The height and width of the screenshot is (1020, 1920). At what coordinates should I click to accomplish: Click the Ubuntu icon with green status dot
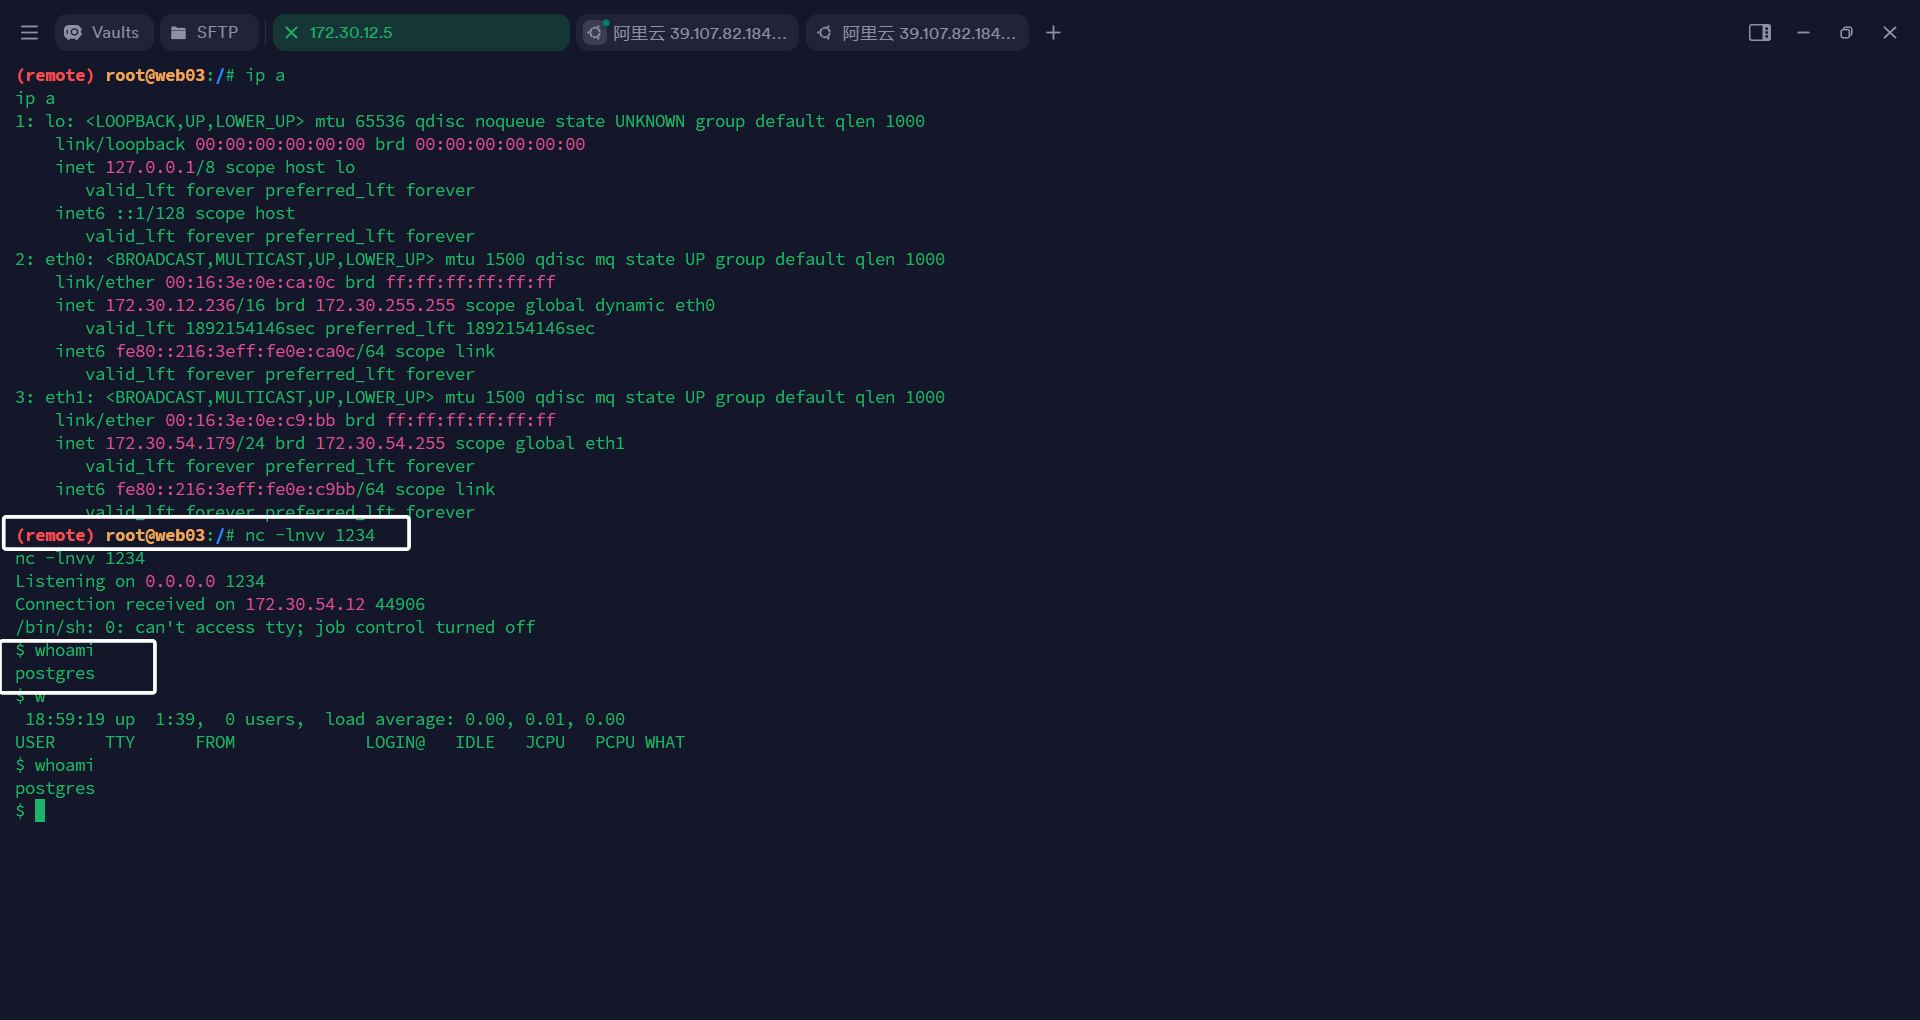595,33
